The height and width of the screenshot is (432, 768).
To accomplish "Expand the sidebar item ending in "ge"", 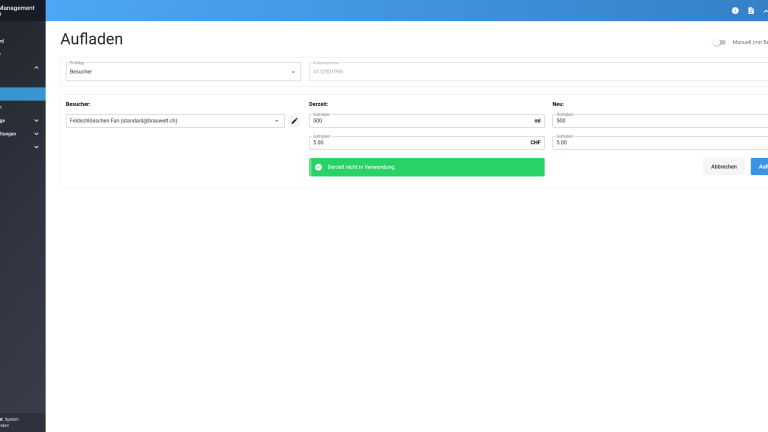I will (36, 120).
